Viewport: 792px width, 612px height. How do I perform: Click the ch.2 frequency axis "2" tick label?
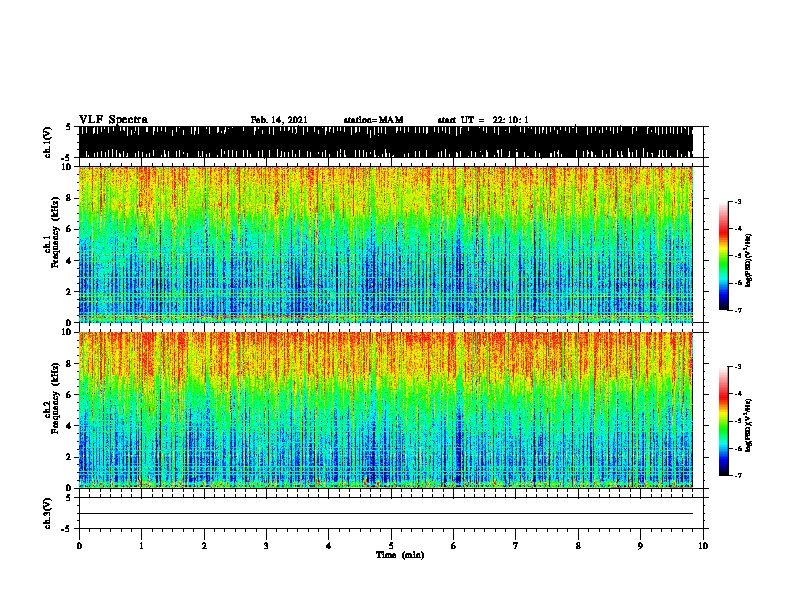(x=70, y=457)
